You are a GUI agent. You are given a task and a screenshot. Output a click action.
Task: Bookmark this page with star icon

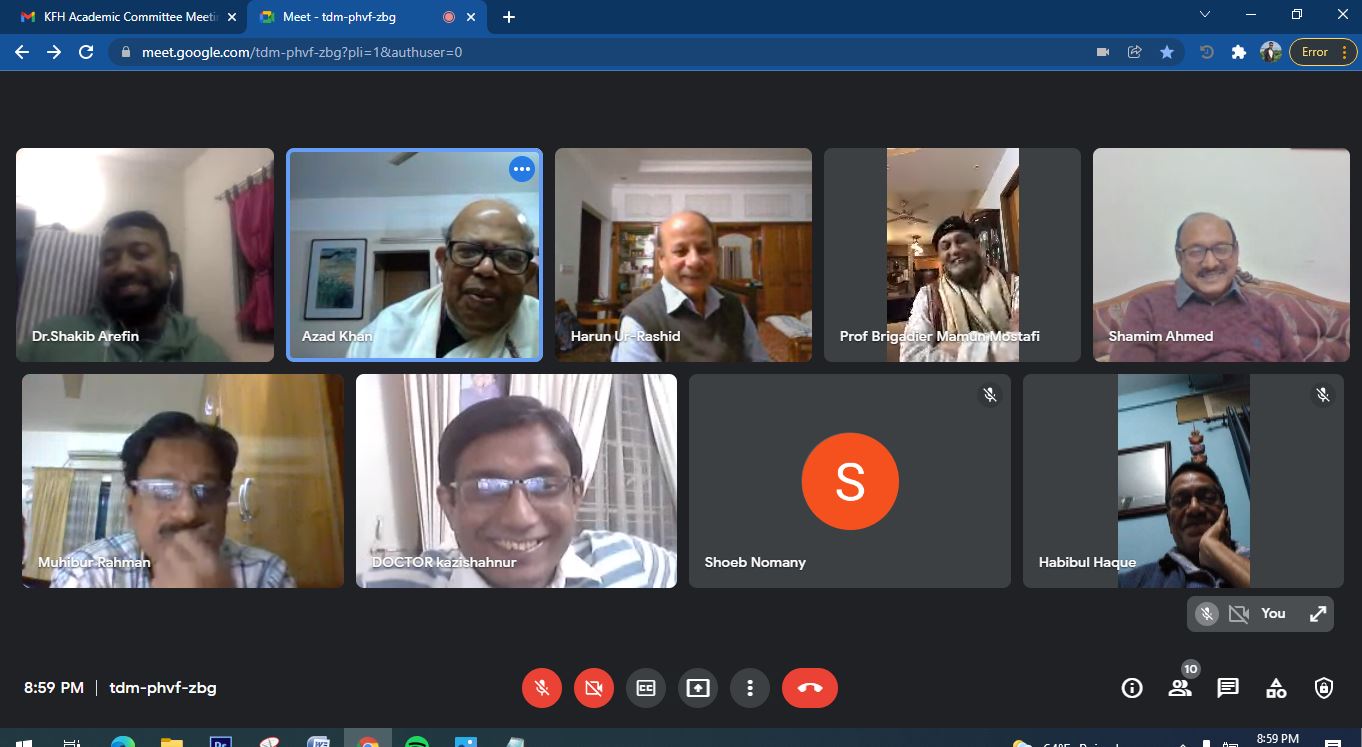coord(1167,52)
